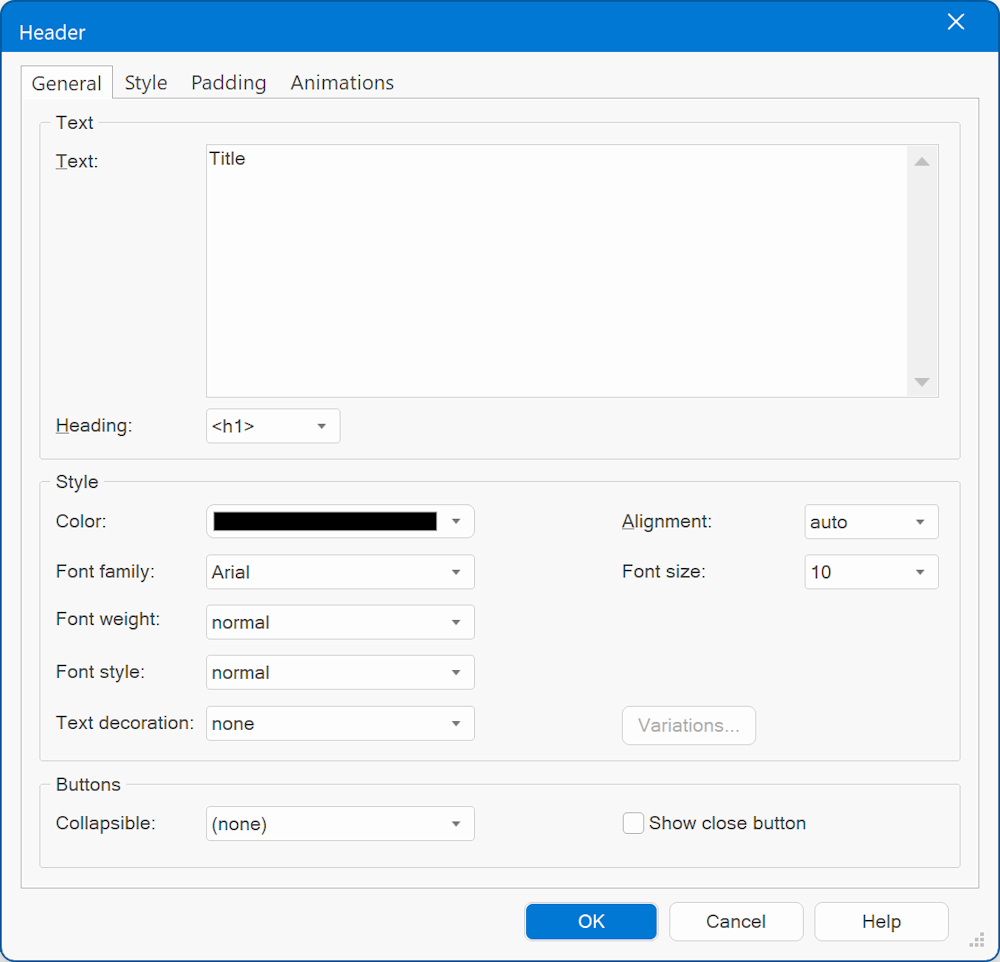Image resolution: width=1000 pixels, height=962 pixels.
Task: Click the text area scroll up arrow
Action: click(922, 161)
